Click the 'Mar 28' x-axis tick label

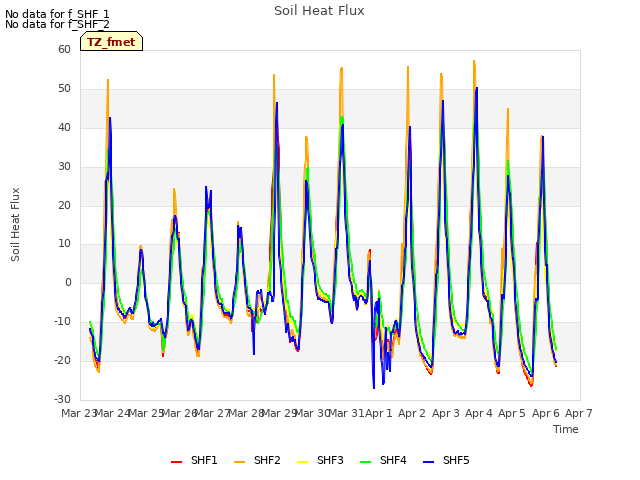click(x=246, y=413)
